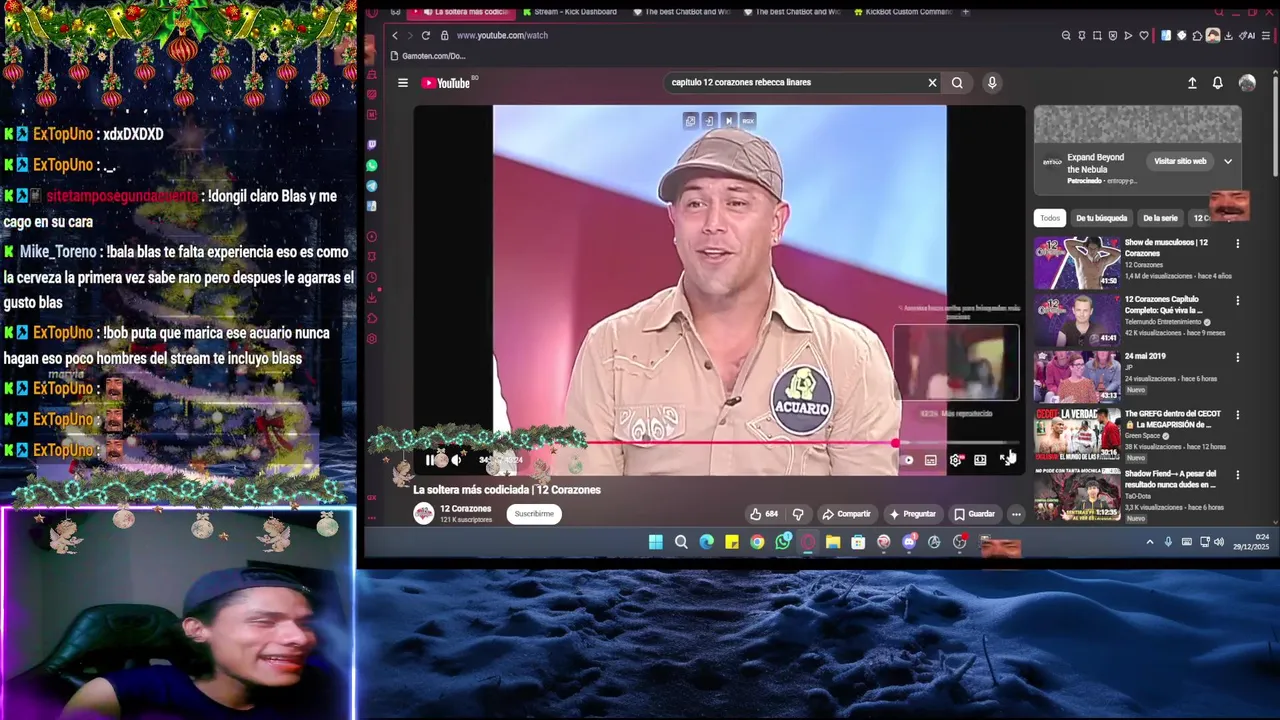Expand the ad options chevron
Viewport: 1280px width, 720px height.
(x=1228, y=161)
